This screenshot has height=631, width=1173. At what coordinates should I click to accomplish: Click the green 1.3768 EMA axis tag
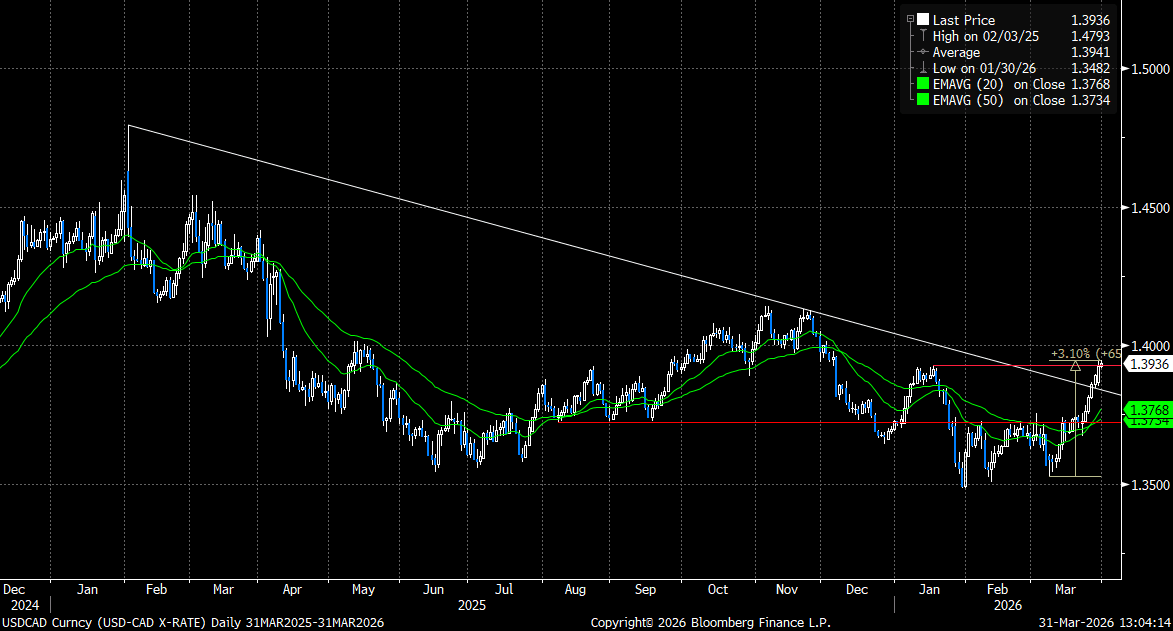click(x=1148, y=410)
